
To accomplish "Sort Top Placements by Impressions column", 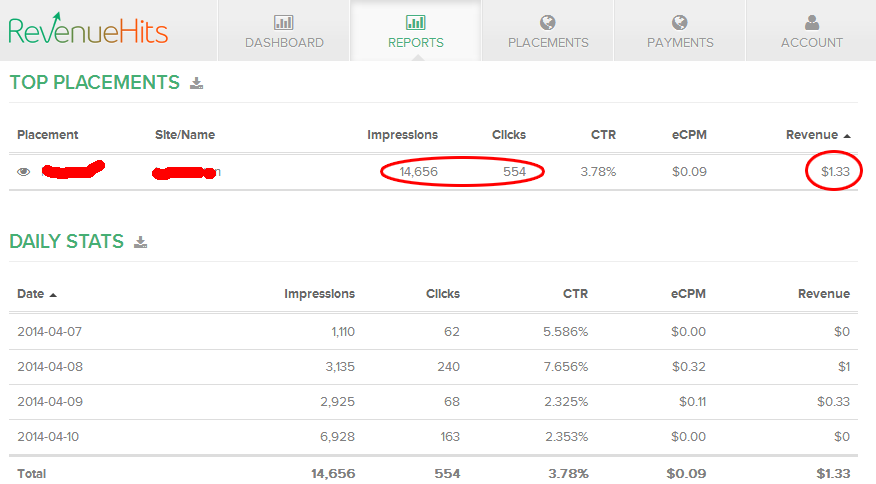I will (x=402, y=135).
